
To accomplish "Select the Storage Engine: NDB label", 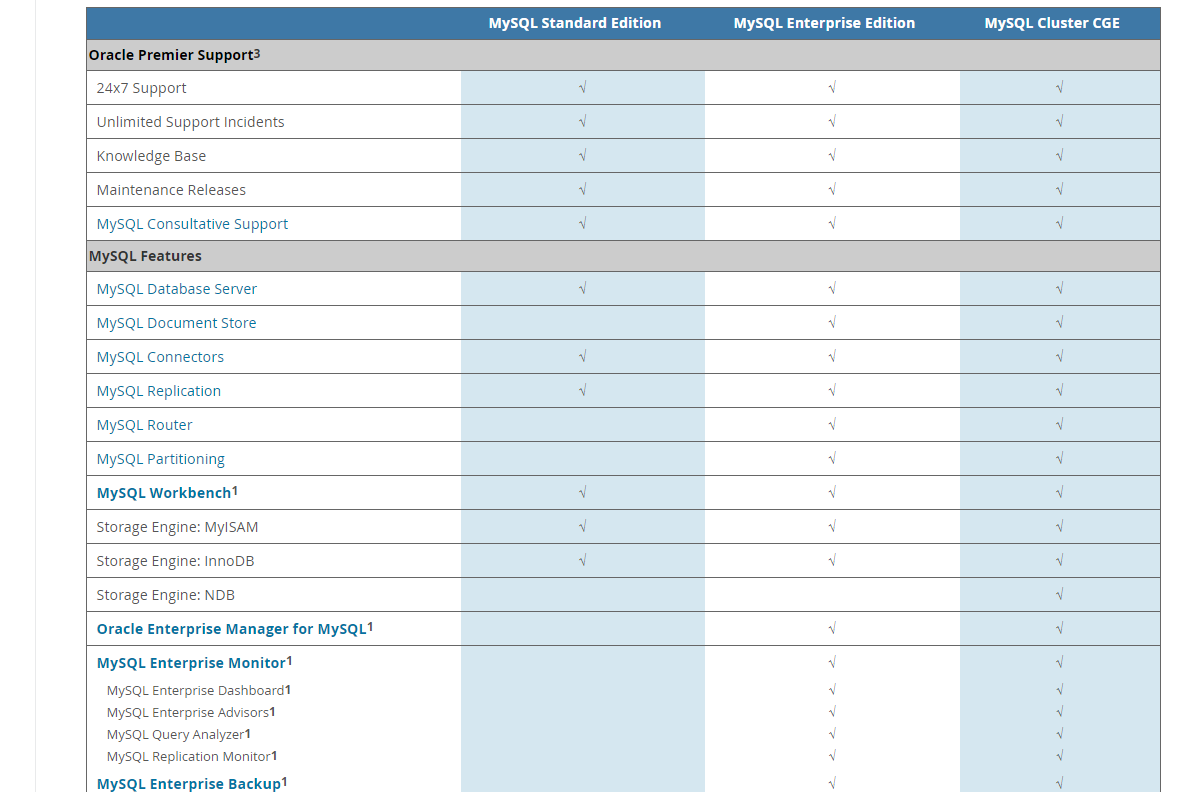I will click(166, 595).
